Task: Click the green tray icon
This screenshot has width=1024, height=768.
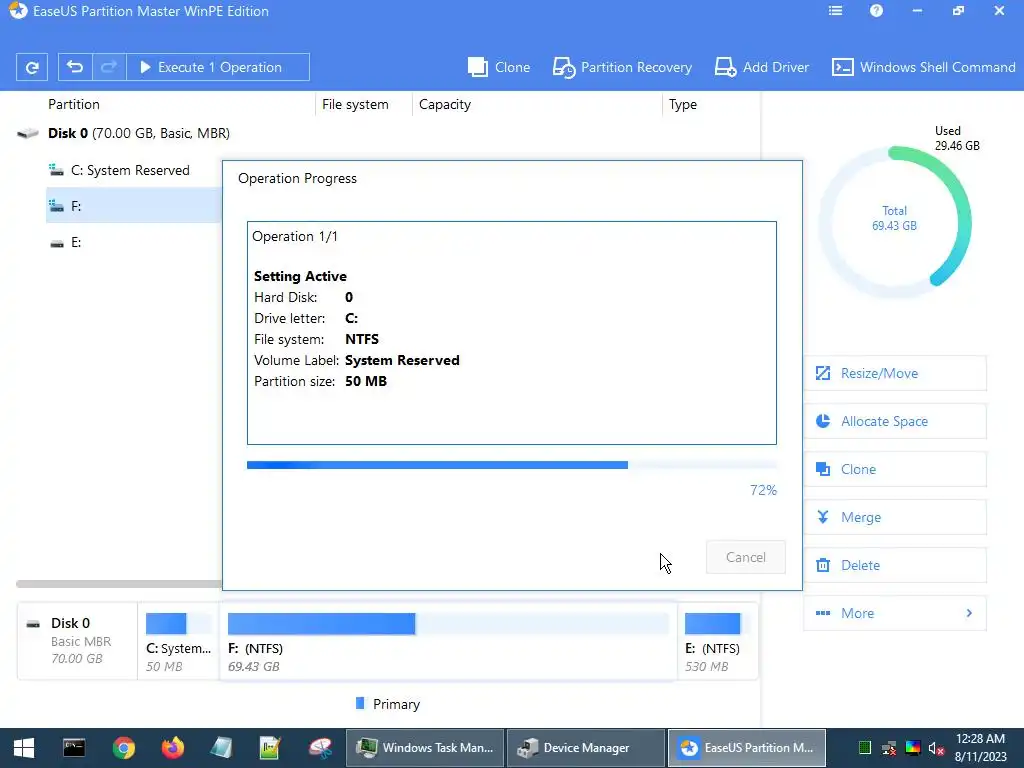Action: [865, 748]
